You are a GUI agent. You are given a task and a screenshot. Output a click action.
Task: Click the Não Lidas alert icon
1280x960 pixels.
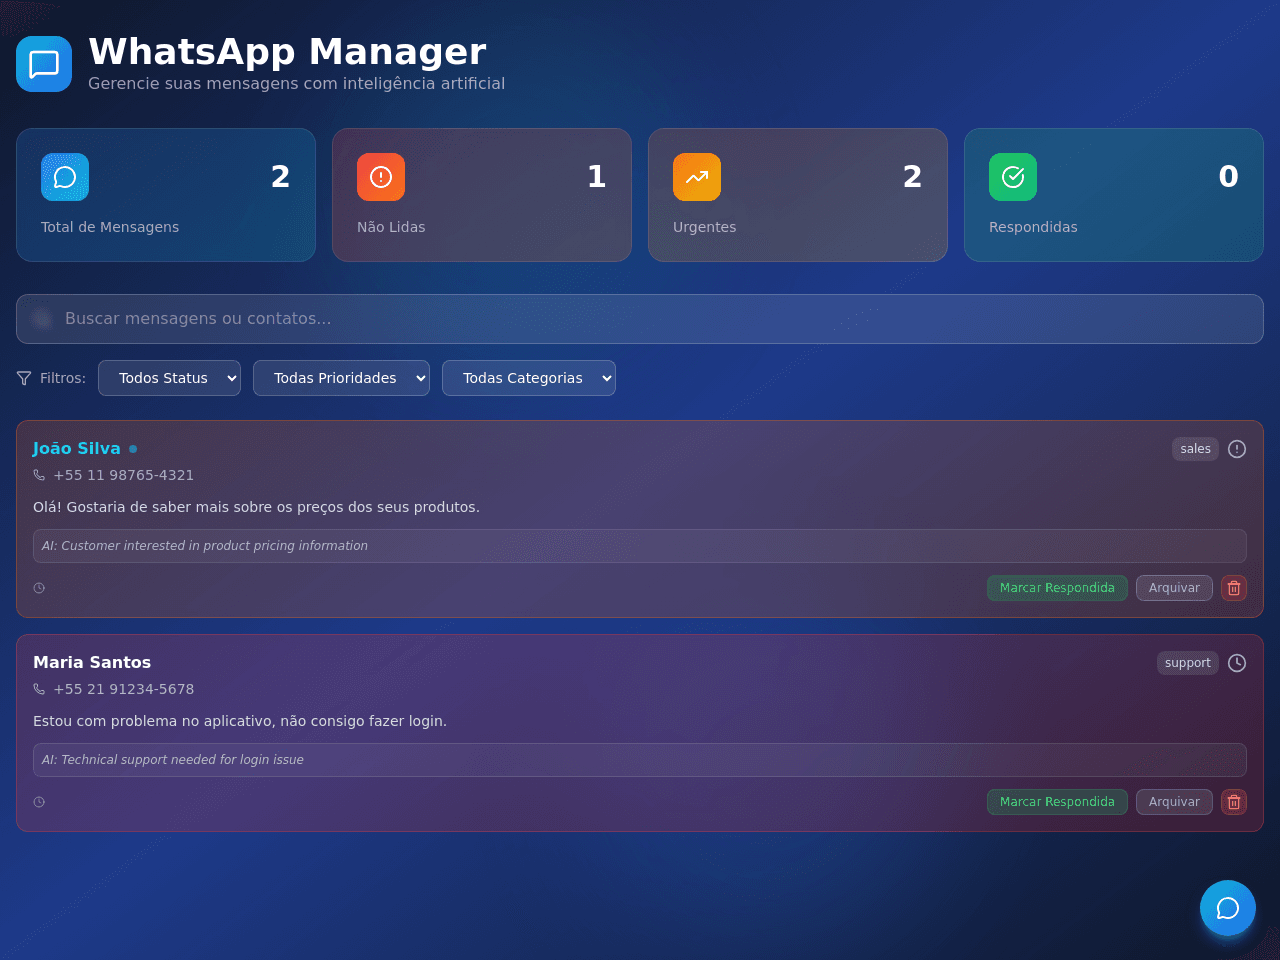381,177
